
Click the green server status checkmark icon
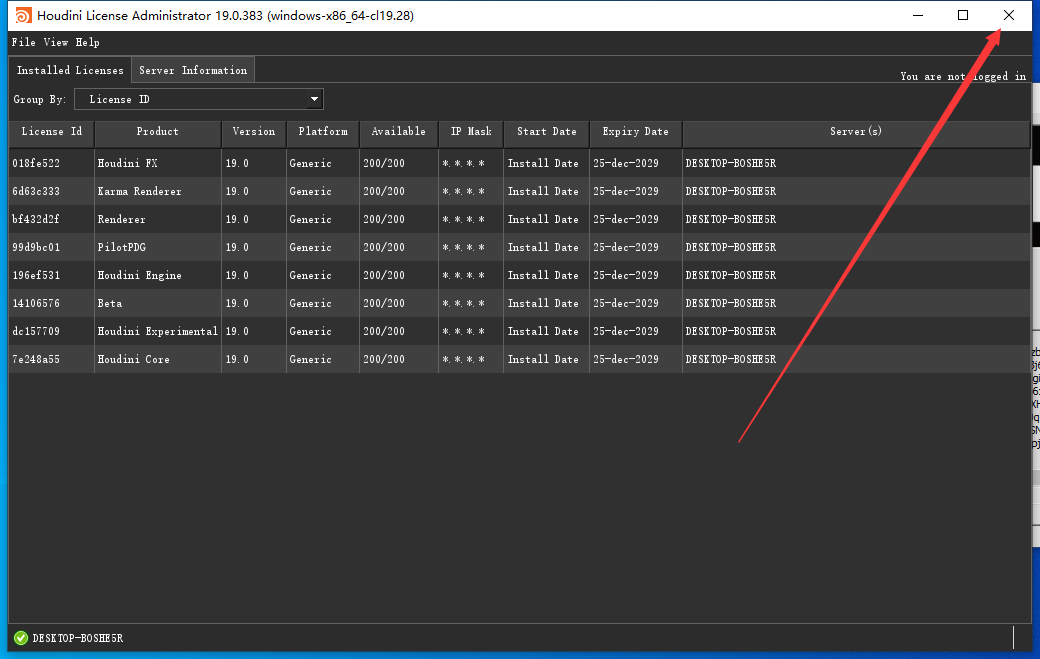click(x=20, y=638)
